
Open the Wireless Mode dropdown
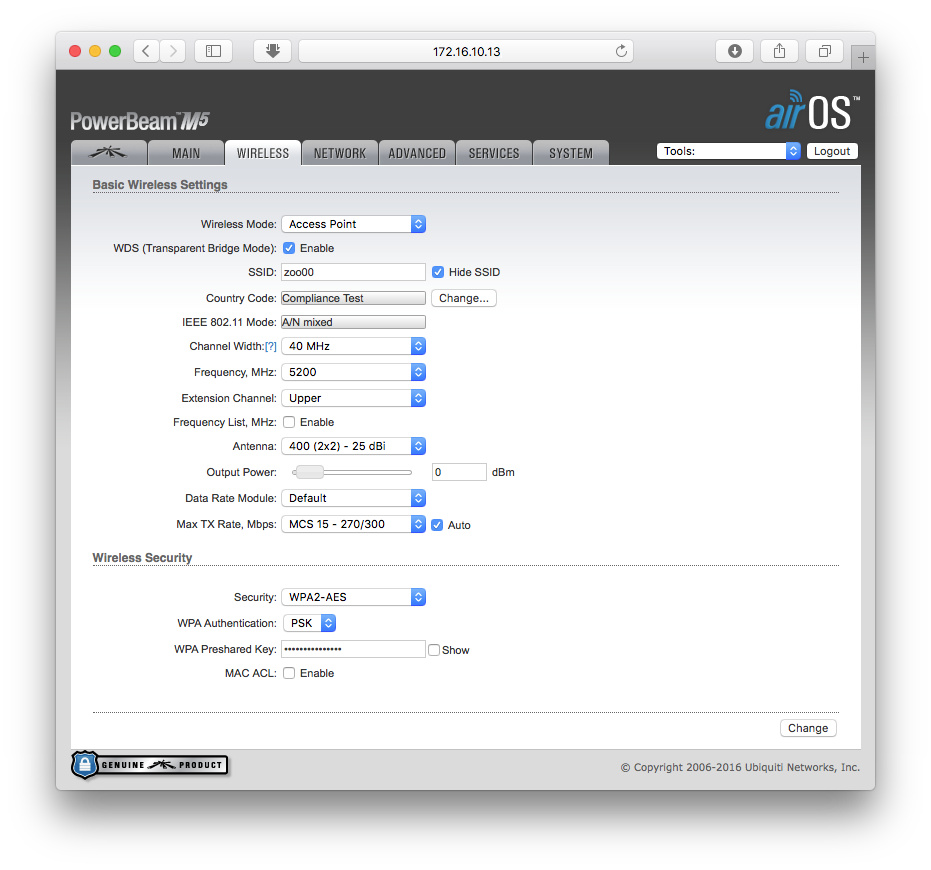[353, 224]
